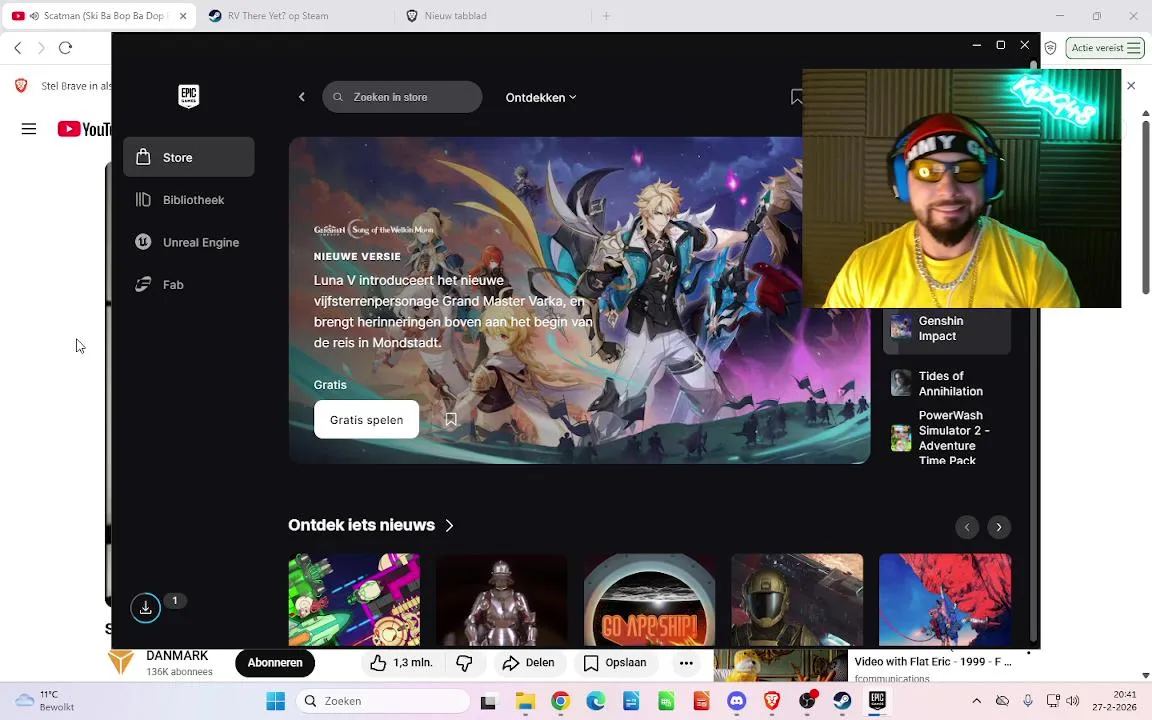The height and width of the screenshot is (720, 1152).
Task: Open the Store section in Epic sidebar
Action: point(189,157)
